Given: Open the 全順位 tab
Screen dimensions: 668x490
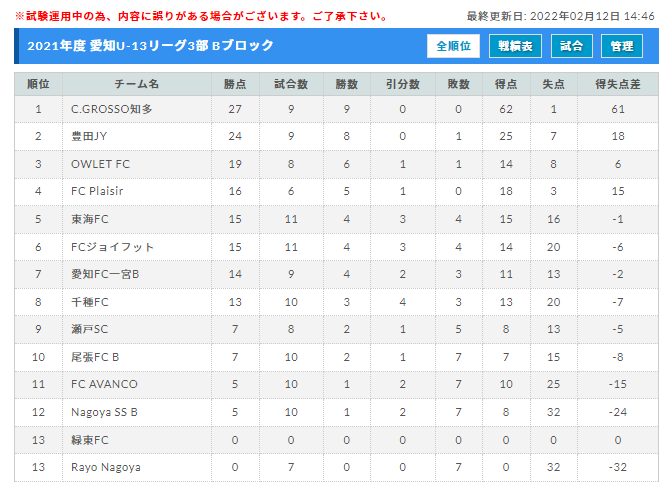Looking at the screenshot, I should 453,46.
